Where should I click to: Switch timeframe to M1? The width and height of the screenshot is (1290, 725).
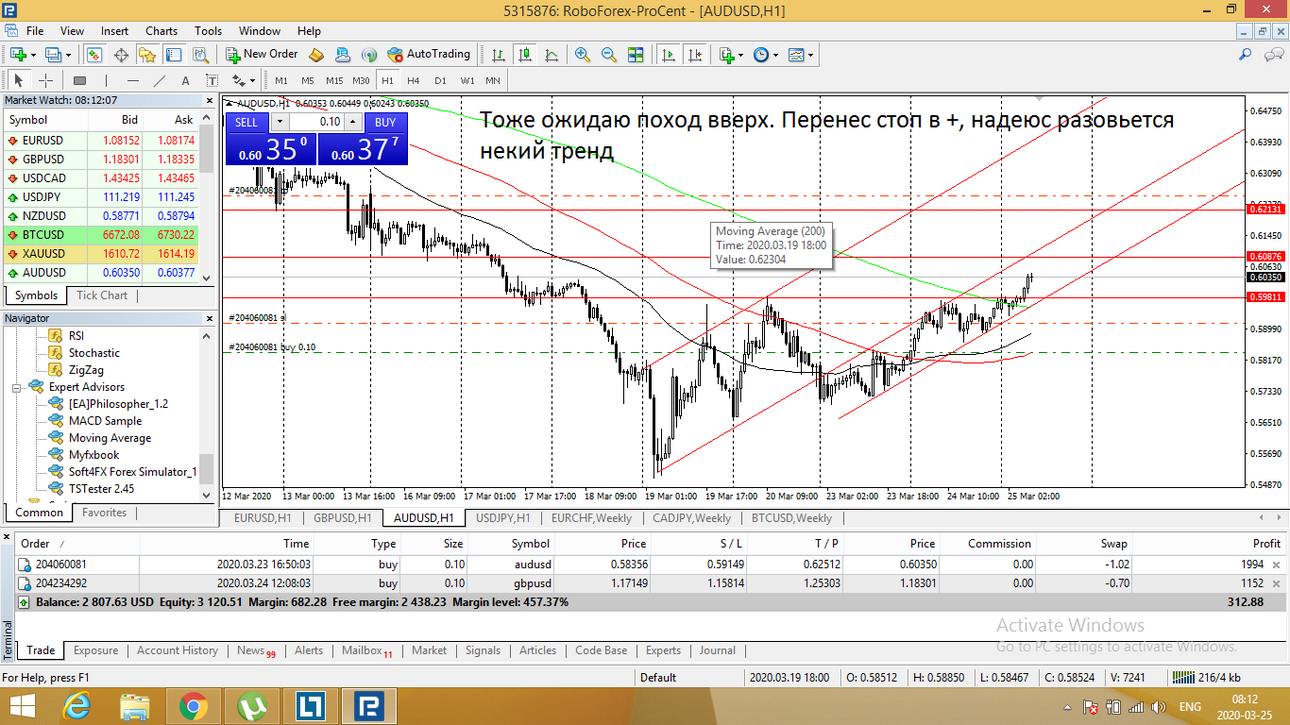pos(281,80)
